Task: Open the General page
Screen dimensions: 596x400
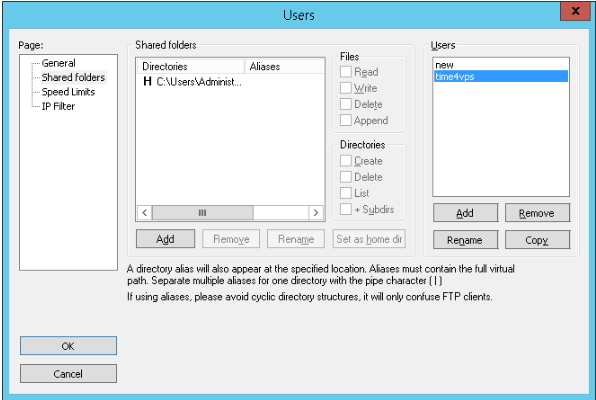Action: 59,63
